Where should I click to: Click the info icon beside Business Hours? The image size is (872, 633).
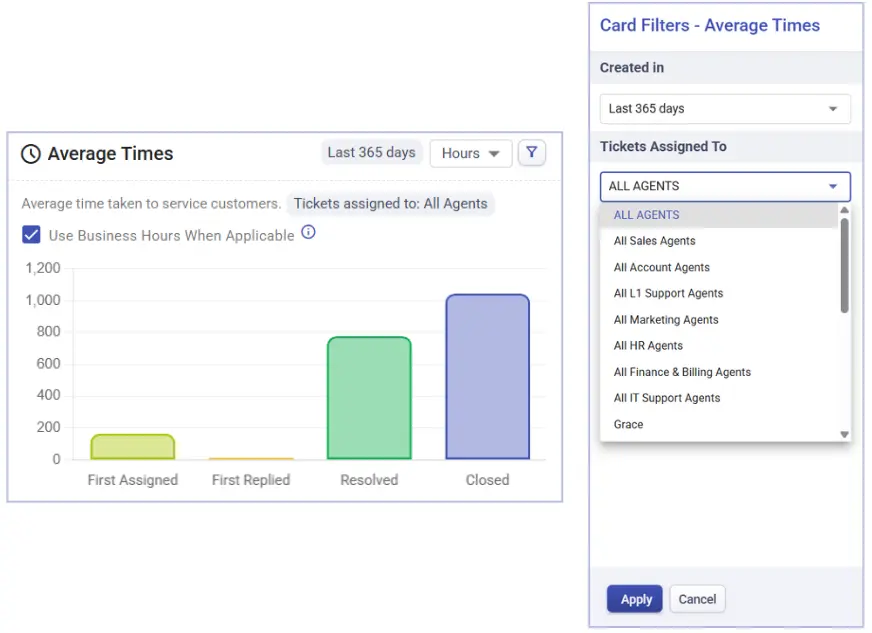tap(308, 233)
